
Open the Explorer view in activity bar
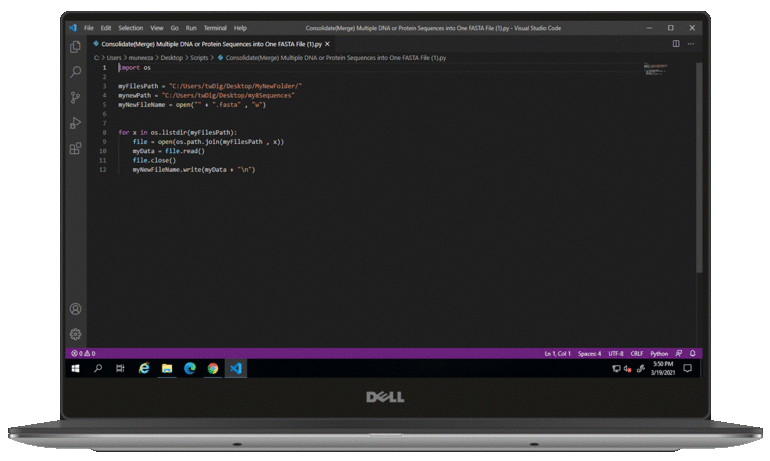click(76, 47)
